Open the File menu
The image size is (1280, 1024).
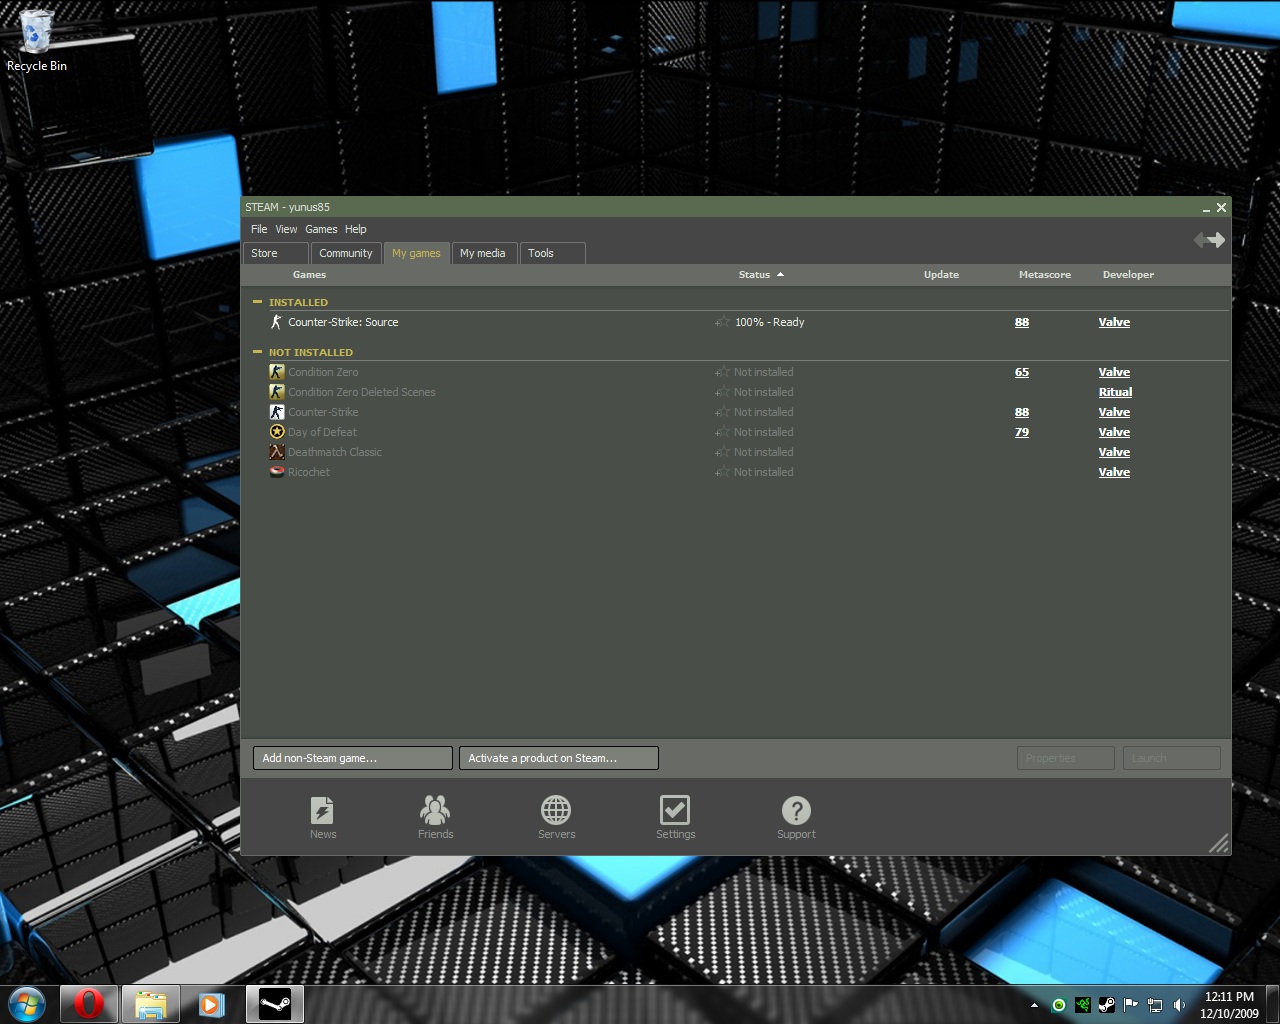(x=259, y=229)
